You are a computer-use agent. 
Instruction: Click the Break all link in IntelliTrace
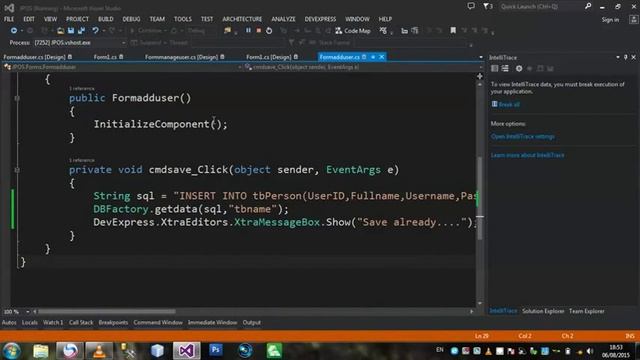point(509,104)
